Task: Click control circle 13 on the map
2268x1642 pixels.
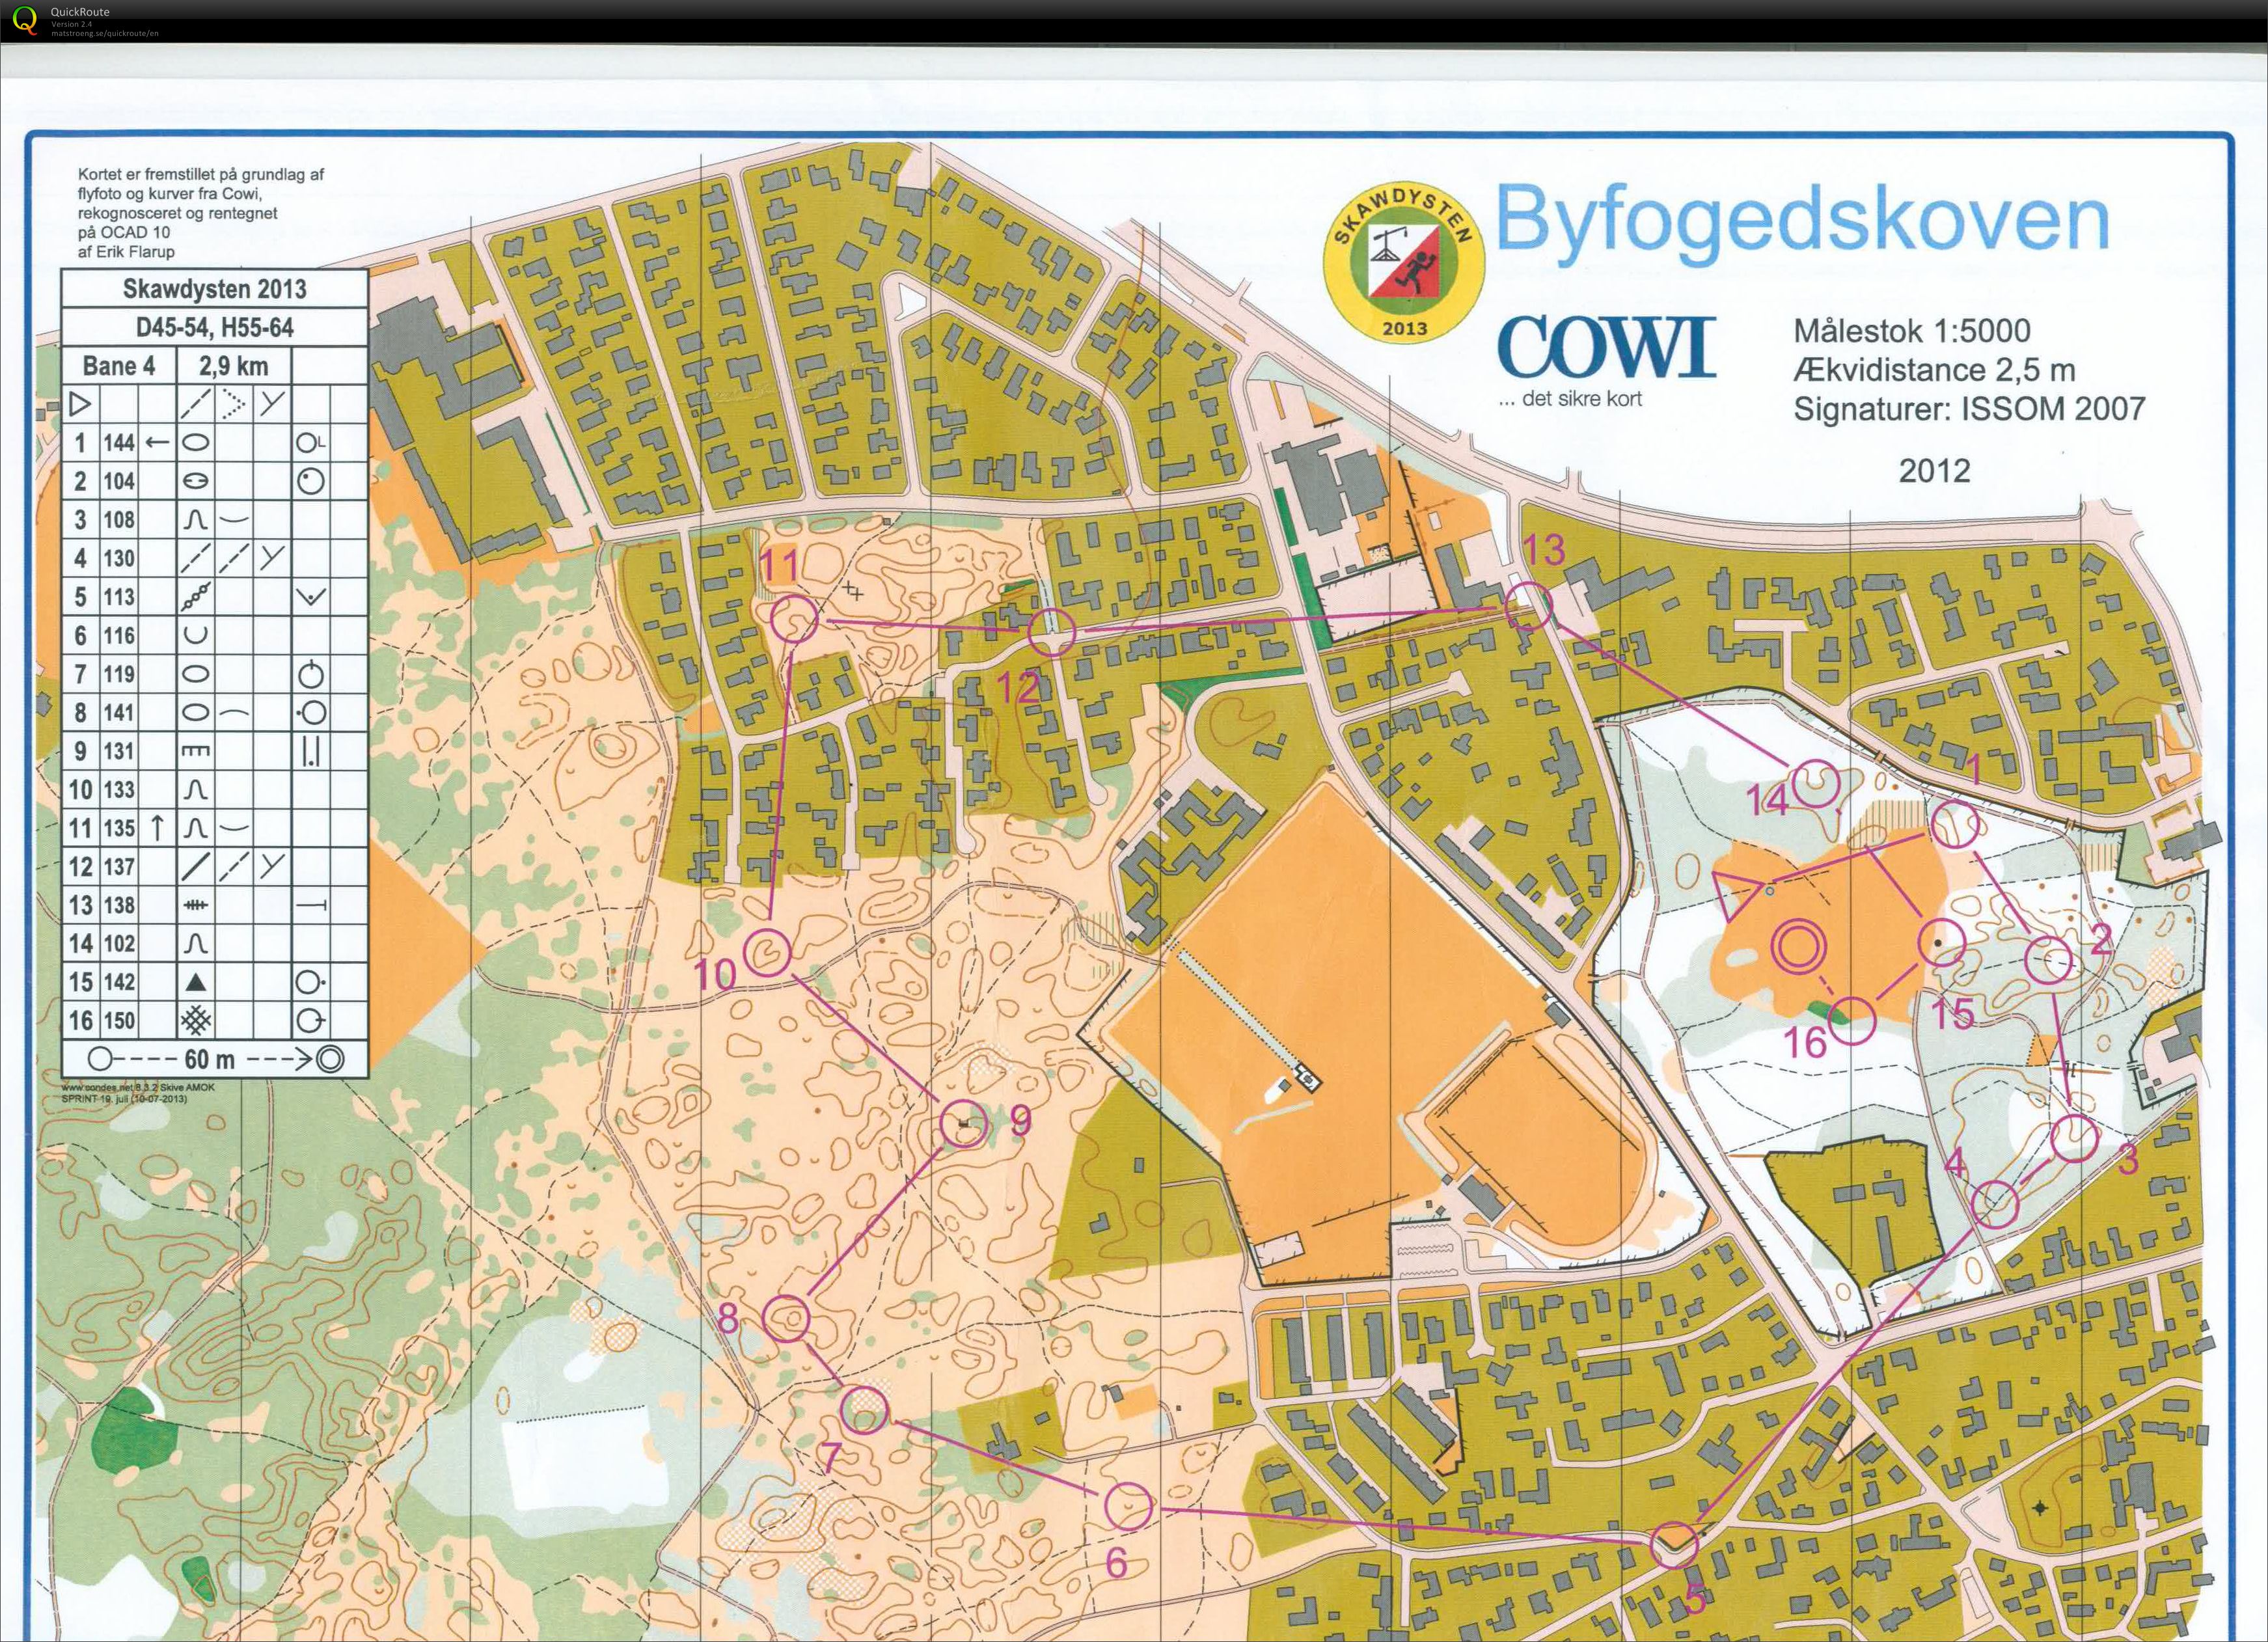Action: [x=1528, y=607]
